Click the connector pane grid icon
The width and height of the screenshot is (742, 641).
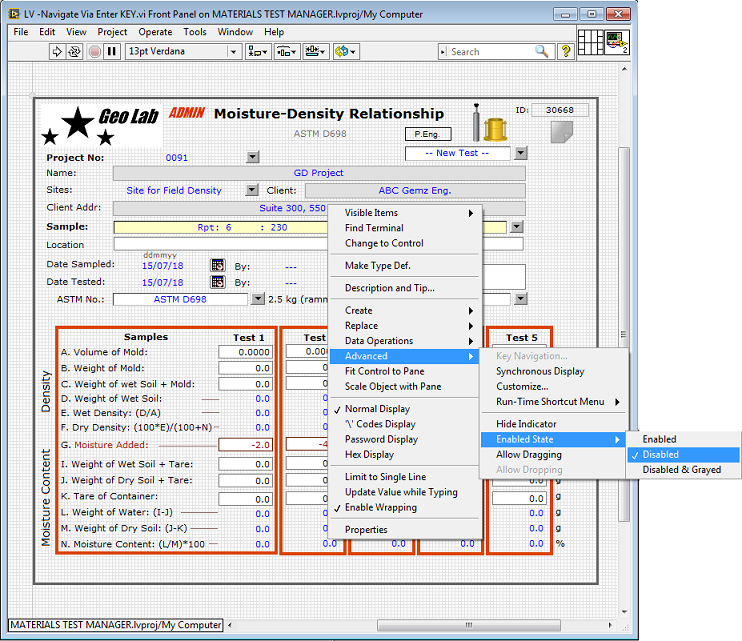tap(591, 42)
